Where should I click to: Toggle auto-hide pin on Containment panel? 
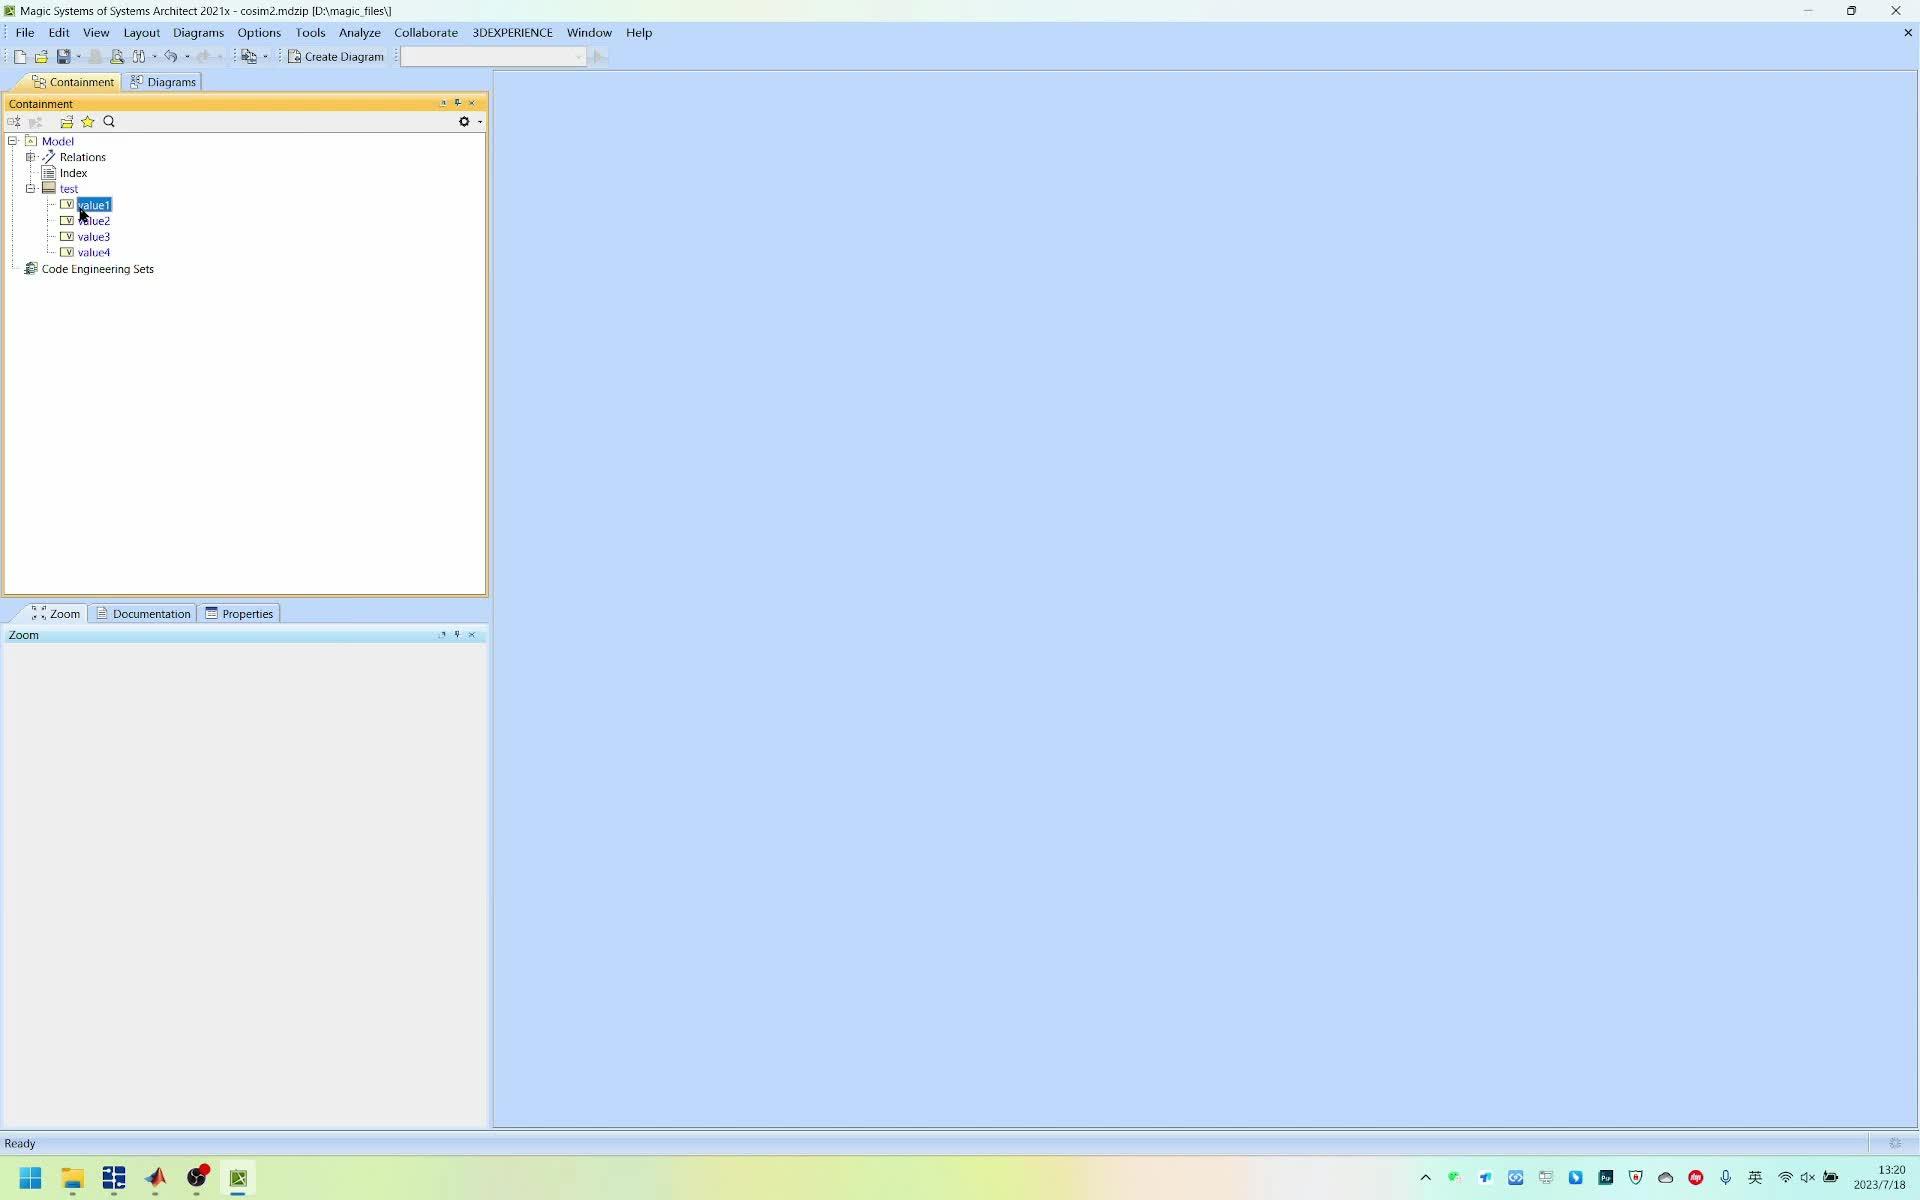click(x=457, y=103)
